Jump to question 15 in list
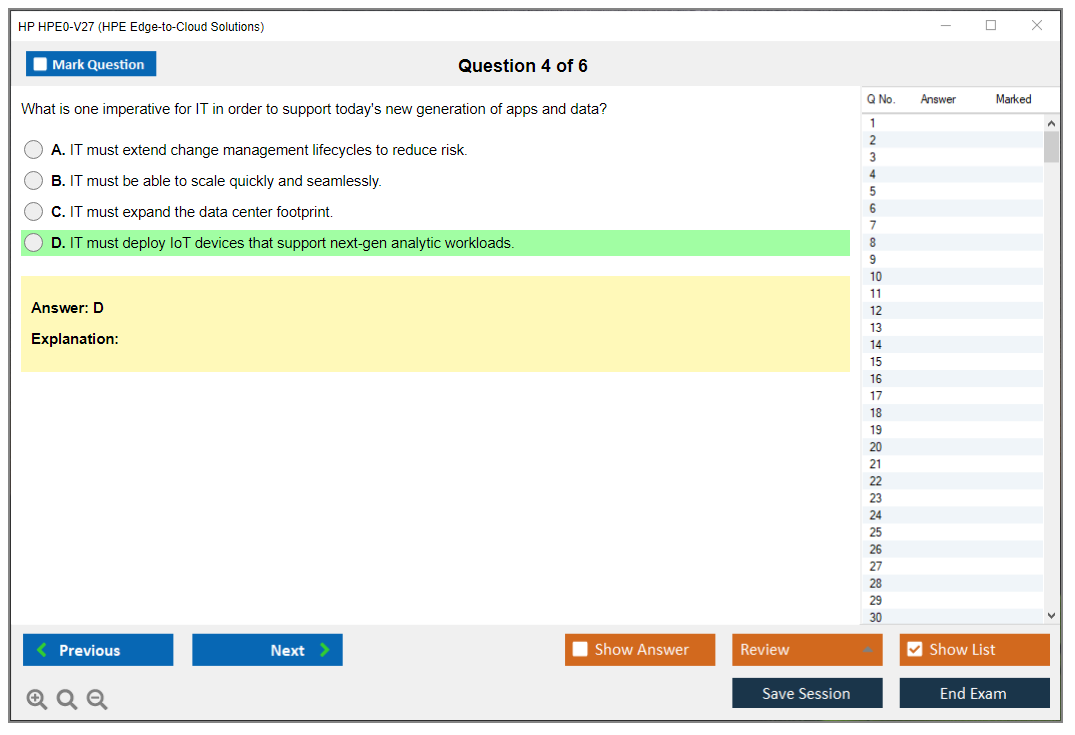 (x=876, y=362)
